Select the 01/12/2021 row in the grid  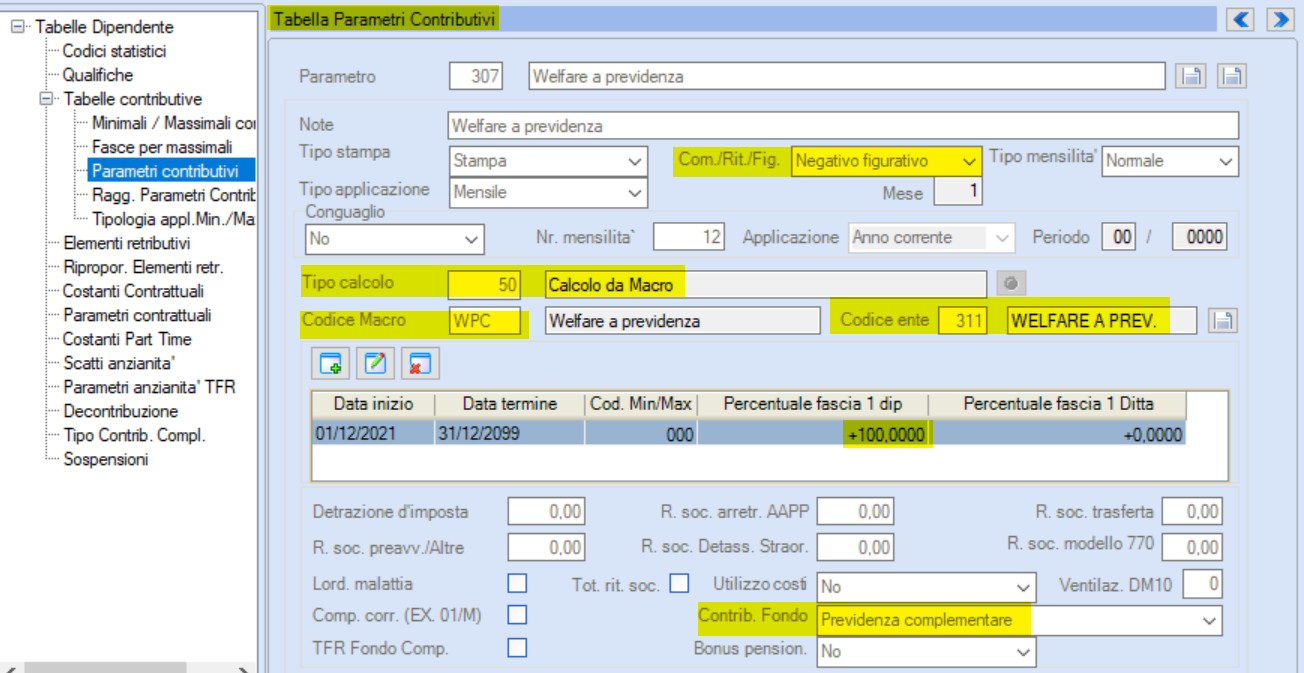coord(748,435)
